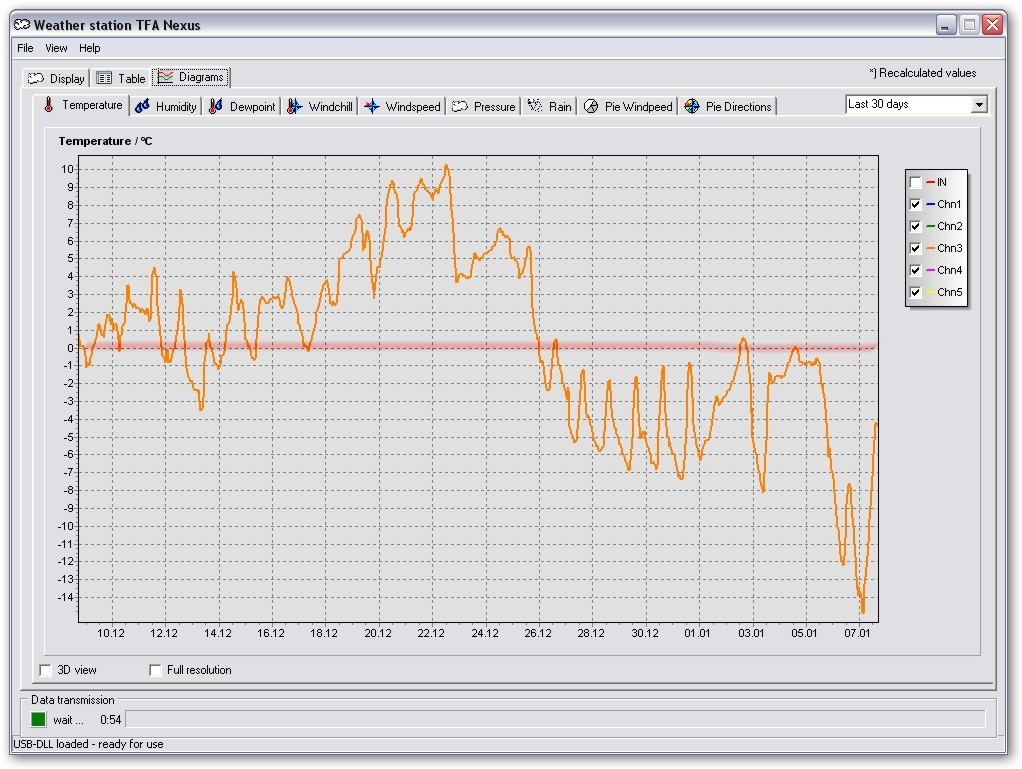The width and height of the screenshot is (1022, 769).
Task: Open the File menu
Action: pos(25,48)
